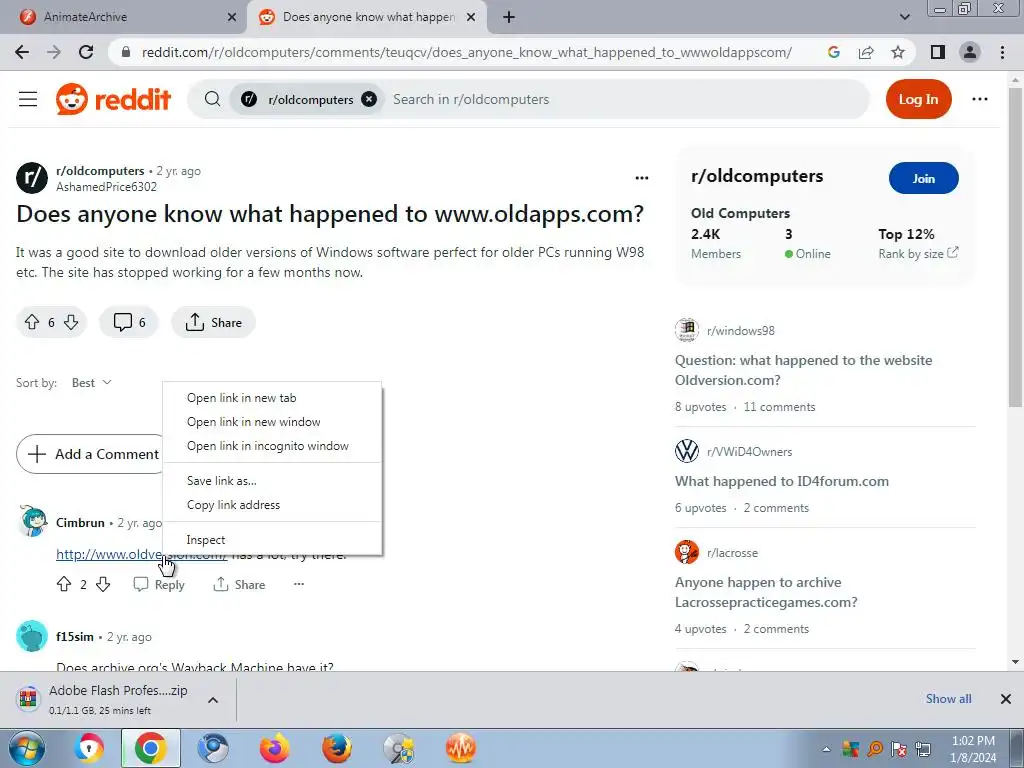Expand download item options arrow
Screen dimensions: 1024x768
coord(213,700)
